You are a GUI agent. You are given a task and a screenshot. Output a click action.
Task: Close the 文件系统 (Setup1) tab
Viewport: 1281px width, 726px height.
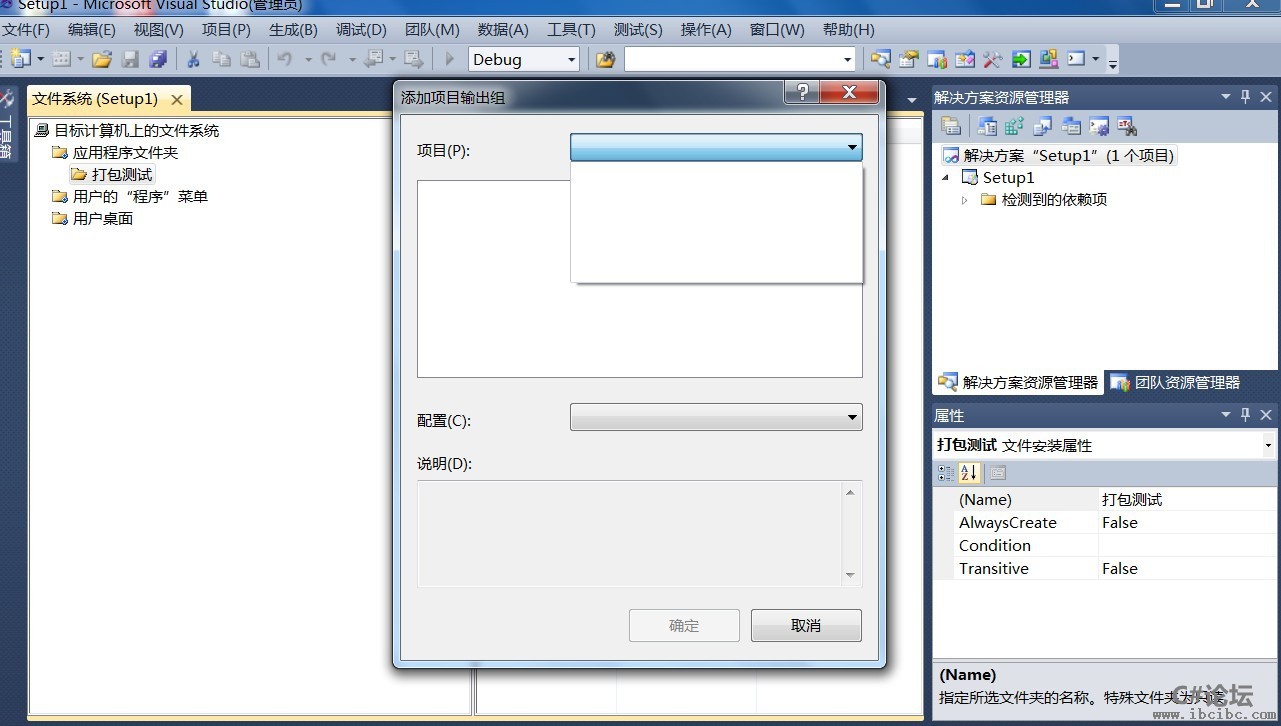pyautogui.click(x=177, y=99)
